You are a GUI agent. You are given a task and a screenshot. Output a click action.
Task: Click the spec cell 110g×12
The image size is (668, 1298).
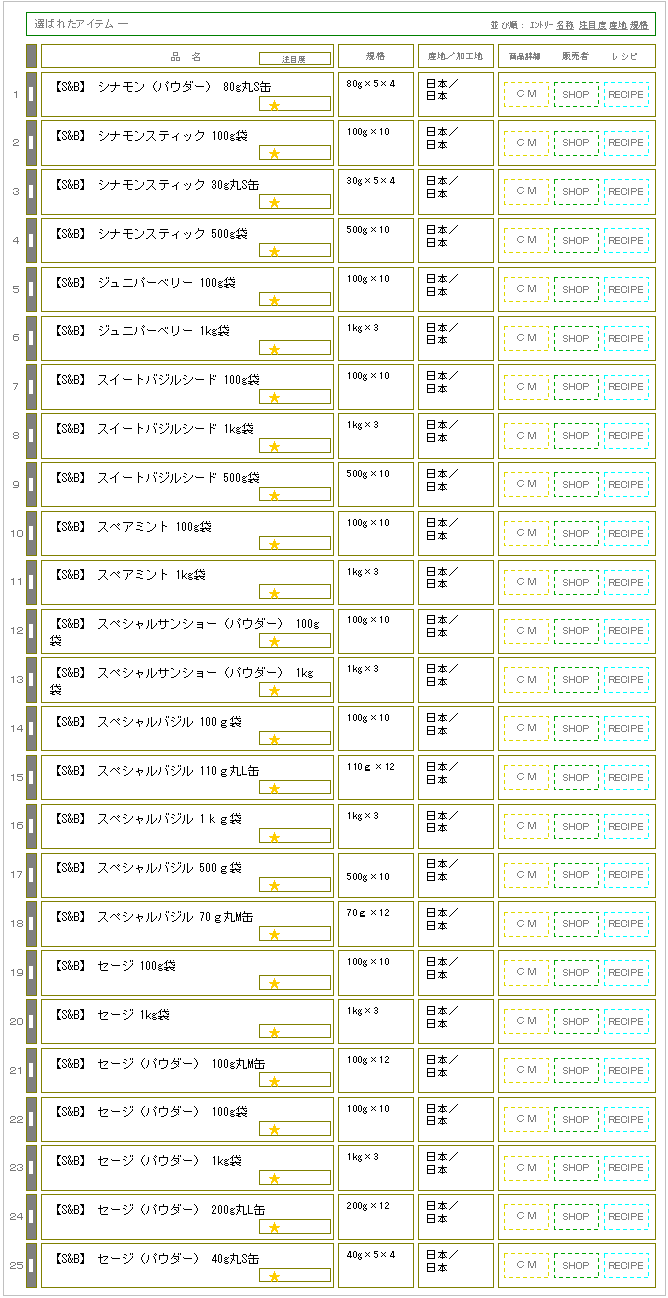375,778
